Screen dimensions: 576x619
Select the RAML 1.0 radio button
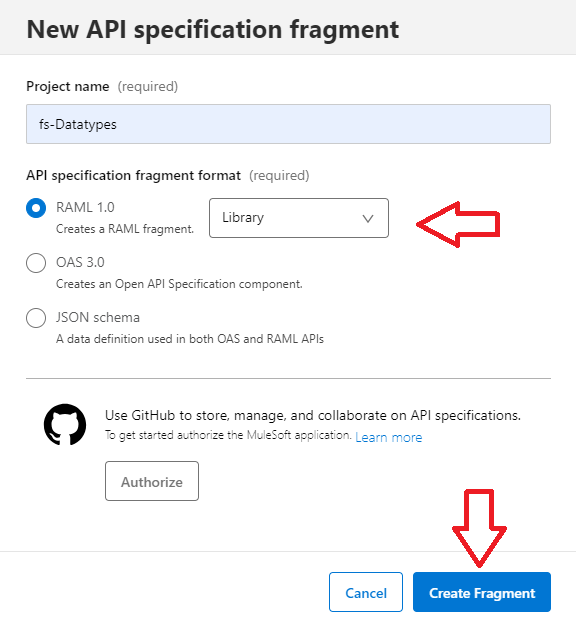coord(36,208)
